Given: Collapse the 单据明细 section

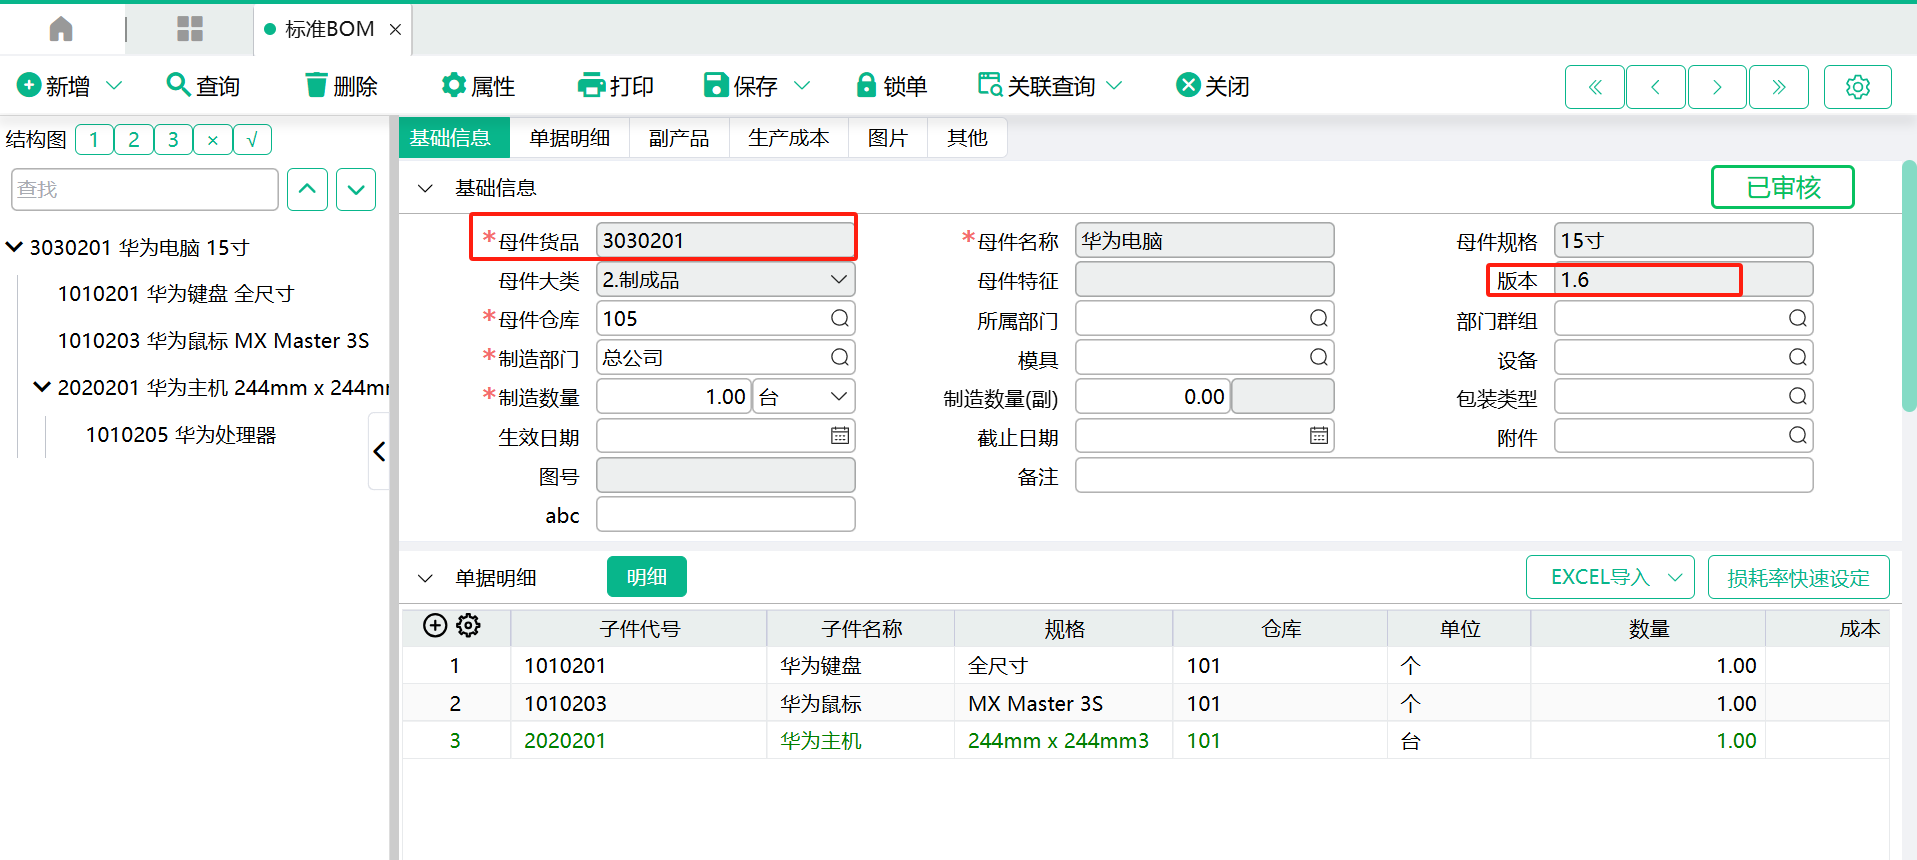Looking at the screenshot, I should (x=425, y=578).
